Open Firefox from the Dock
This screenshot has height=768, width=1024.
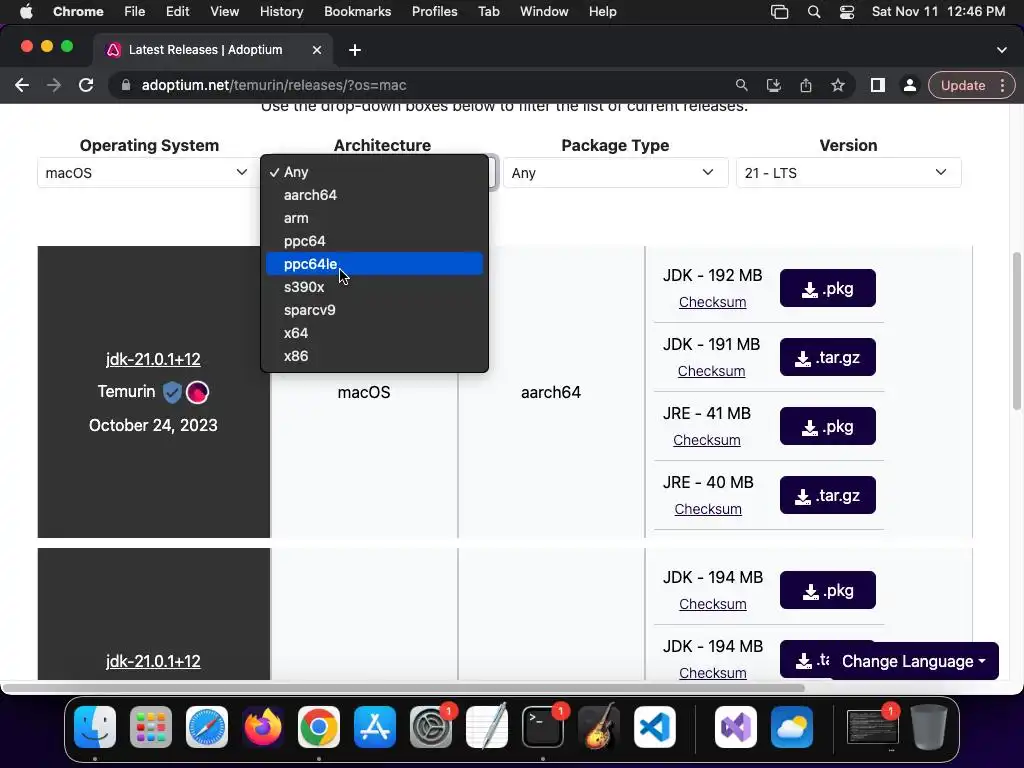(x=263, y=727)
